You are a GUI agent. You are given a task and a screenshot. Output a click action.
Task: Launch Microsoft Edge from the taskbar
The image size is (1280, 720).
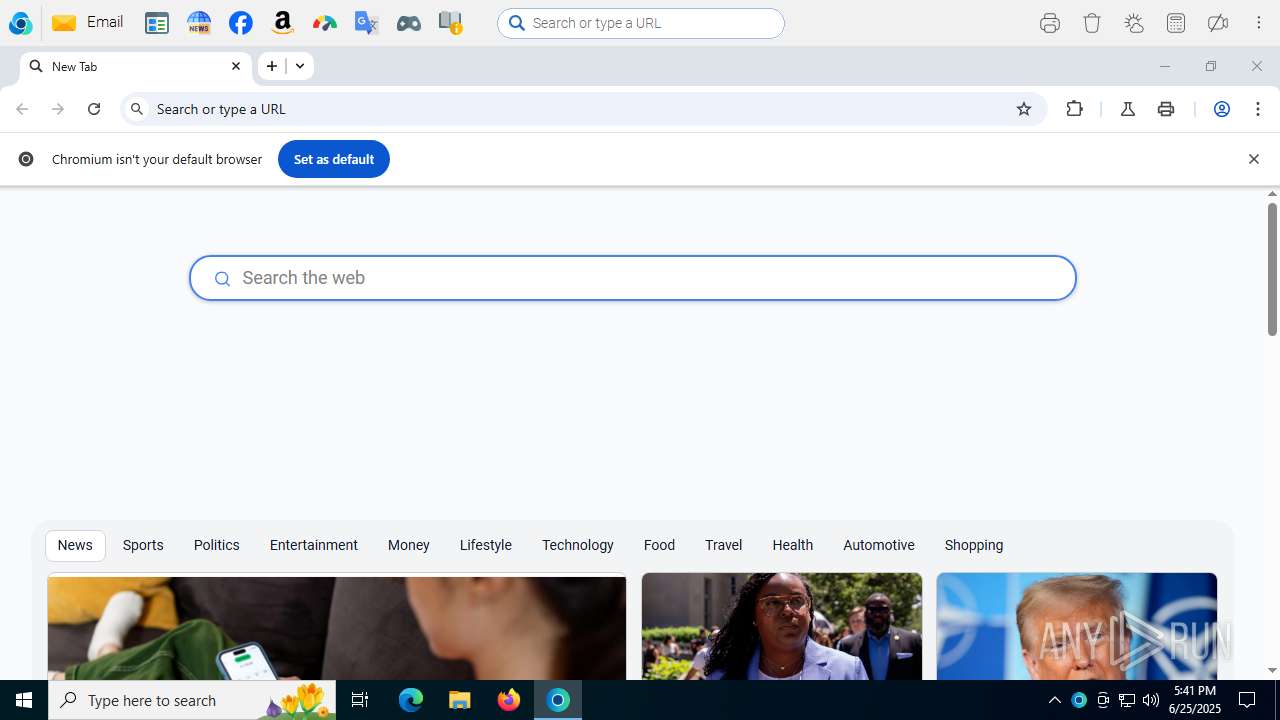tap(411, 700)
